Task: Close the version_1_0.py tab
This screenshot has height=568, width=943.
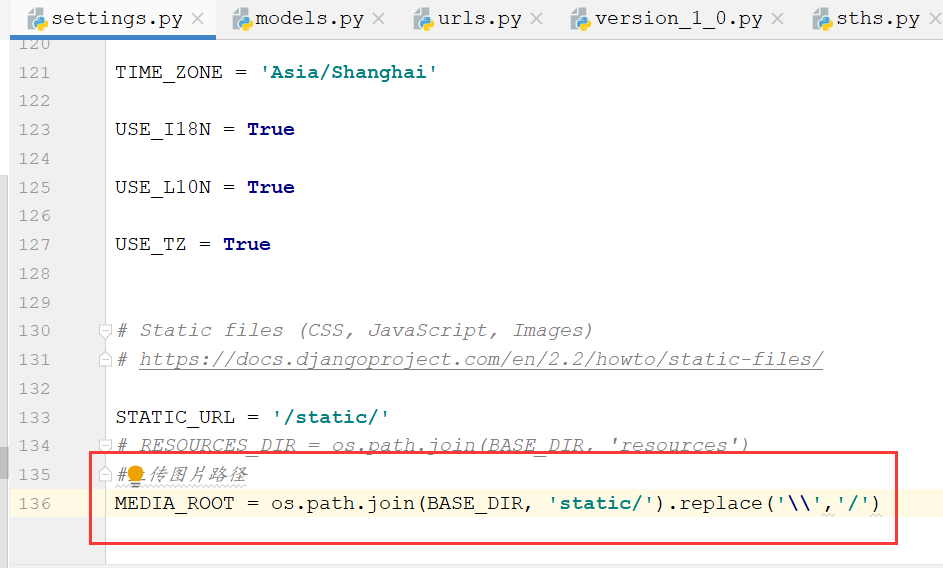Action: (778, 19)
